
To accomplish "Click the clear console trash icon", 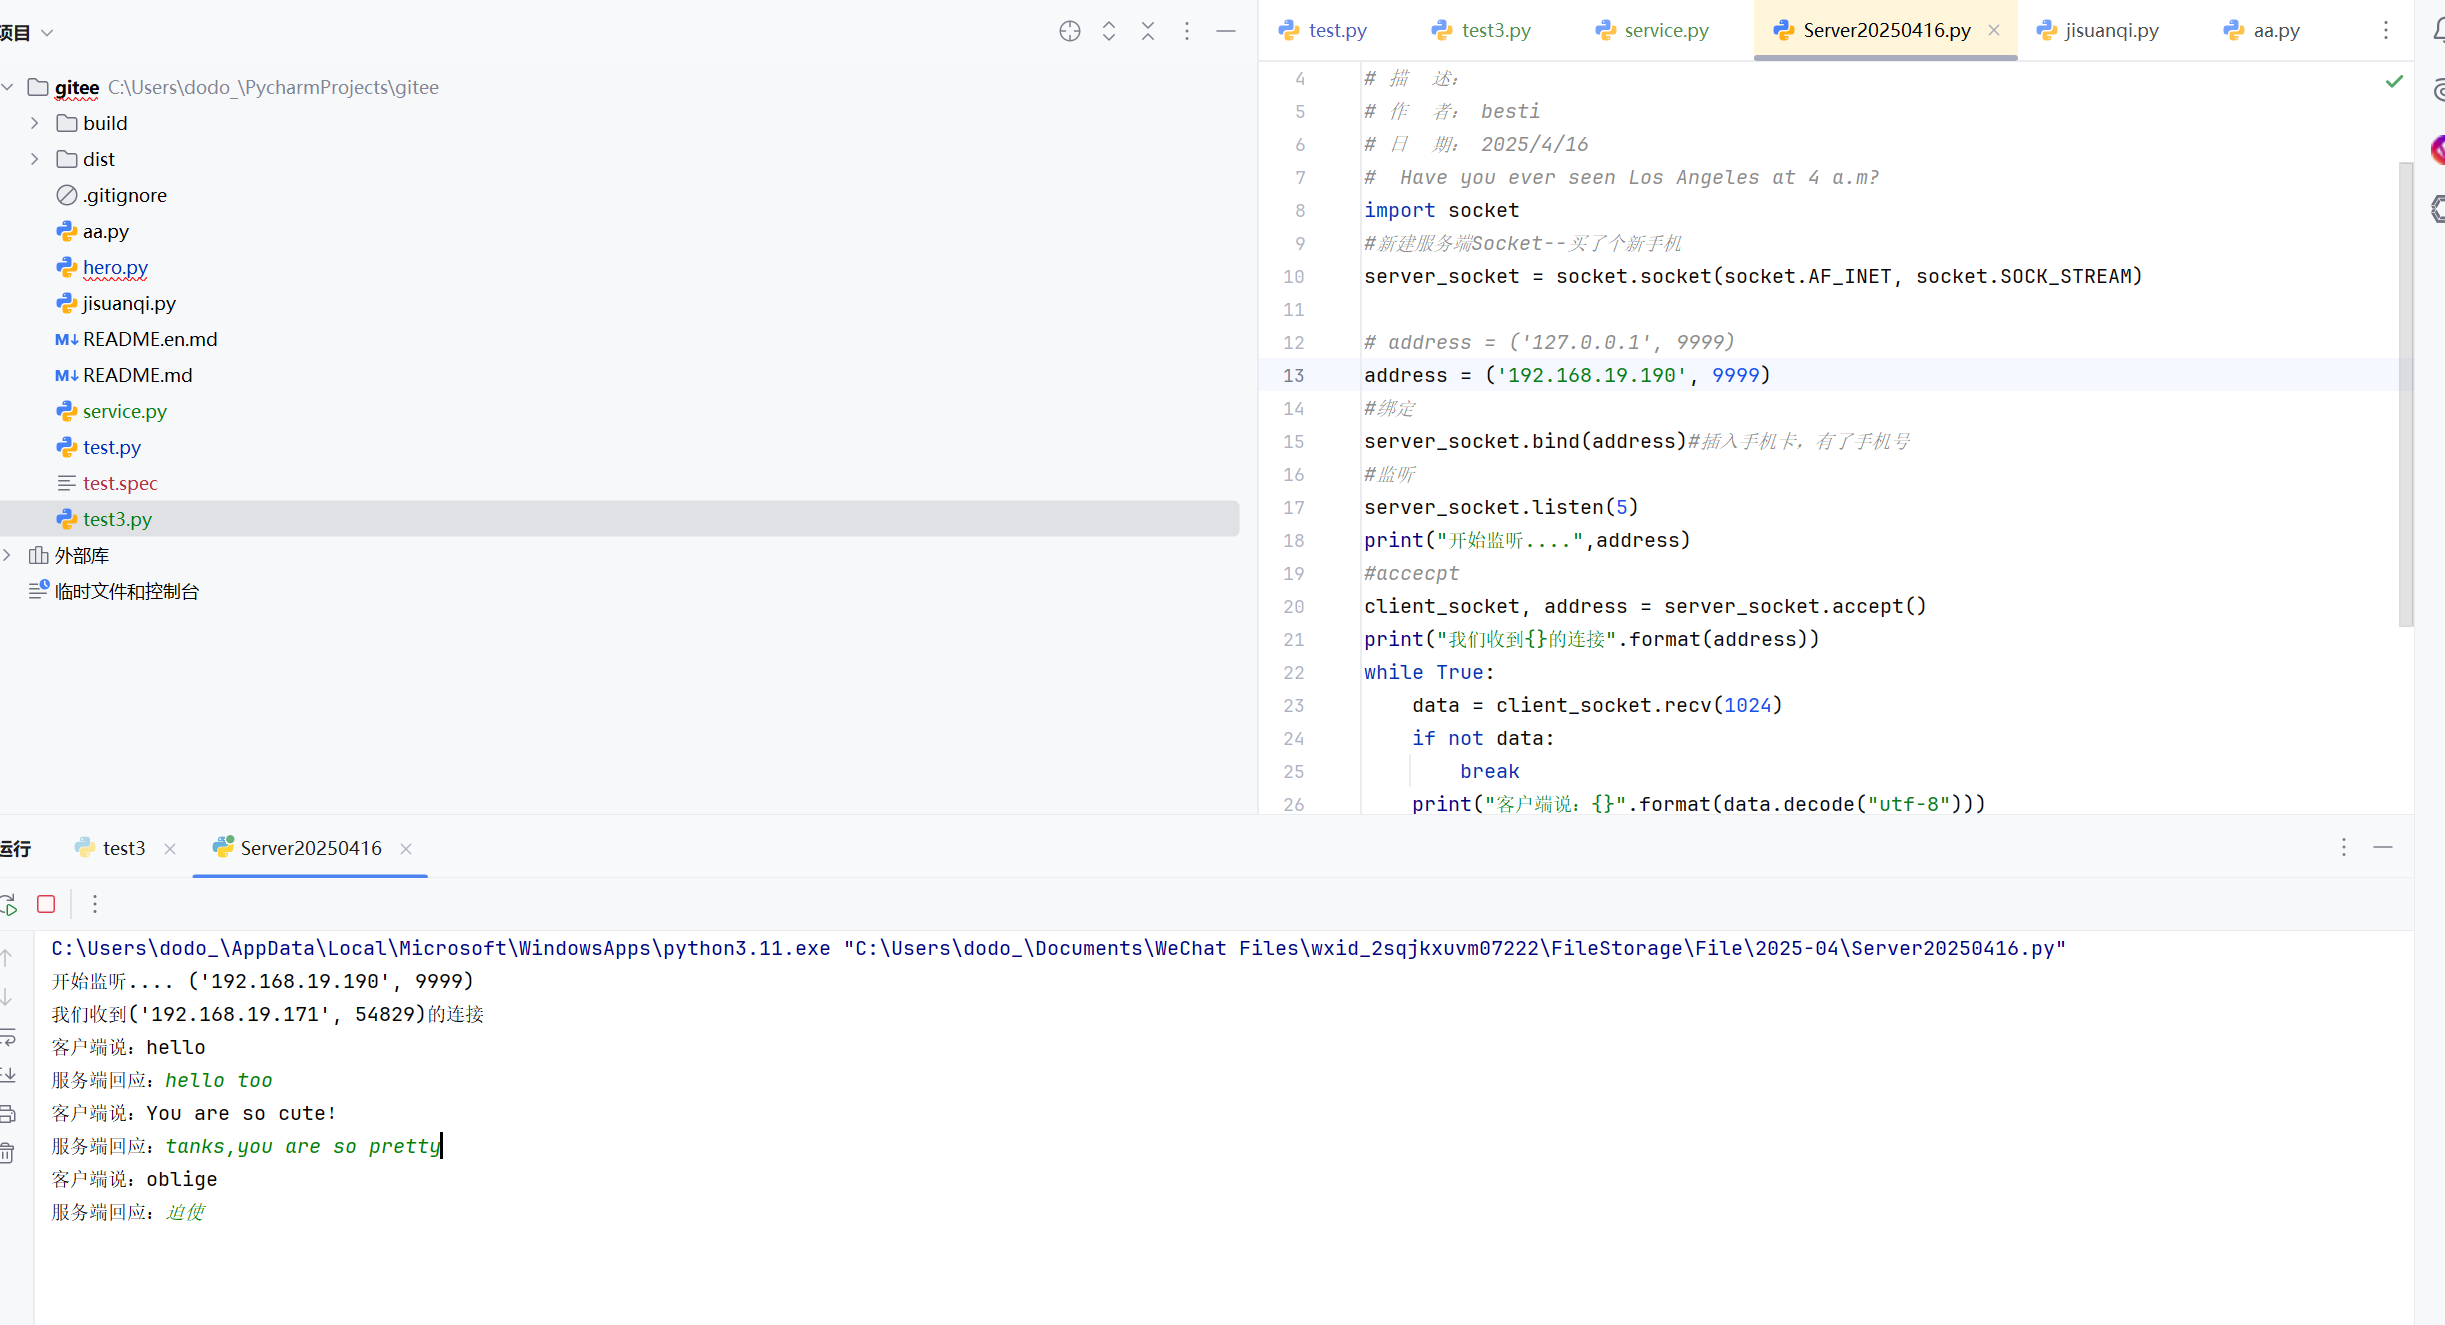I will [7, 1152].
